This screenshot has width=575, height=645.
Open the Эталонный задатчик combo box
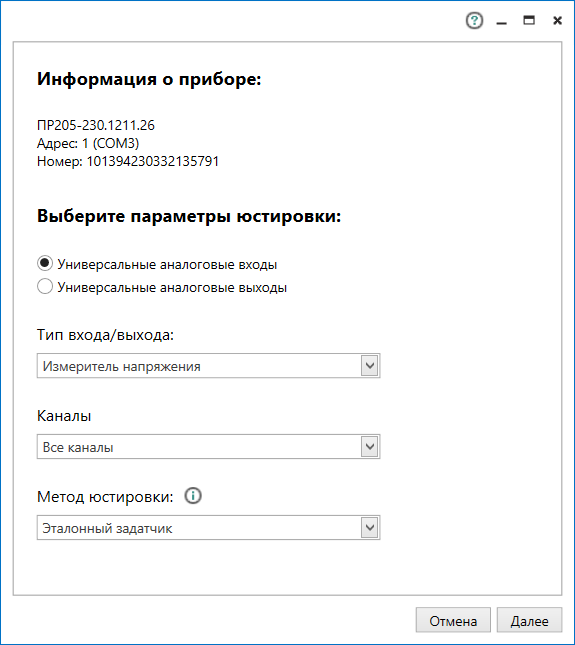point(209,528)
